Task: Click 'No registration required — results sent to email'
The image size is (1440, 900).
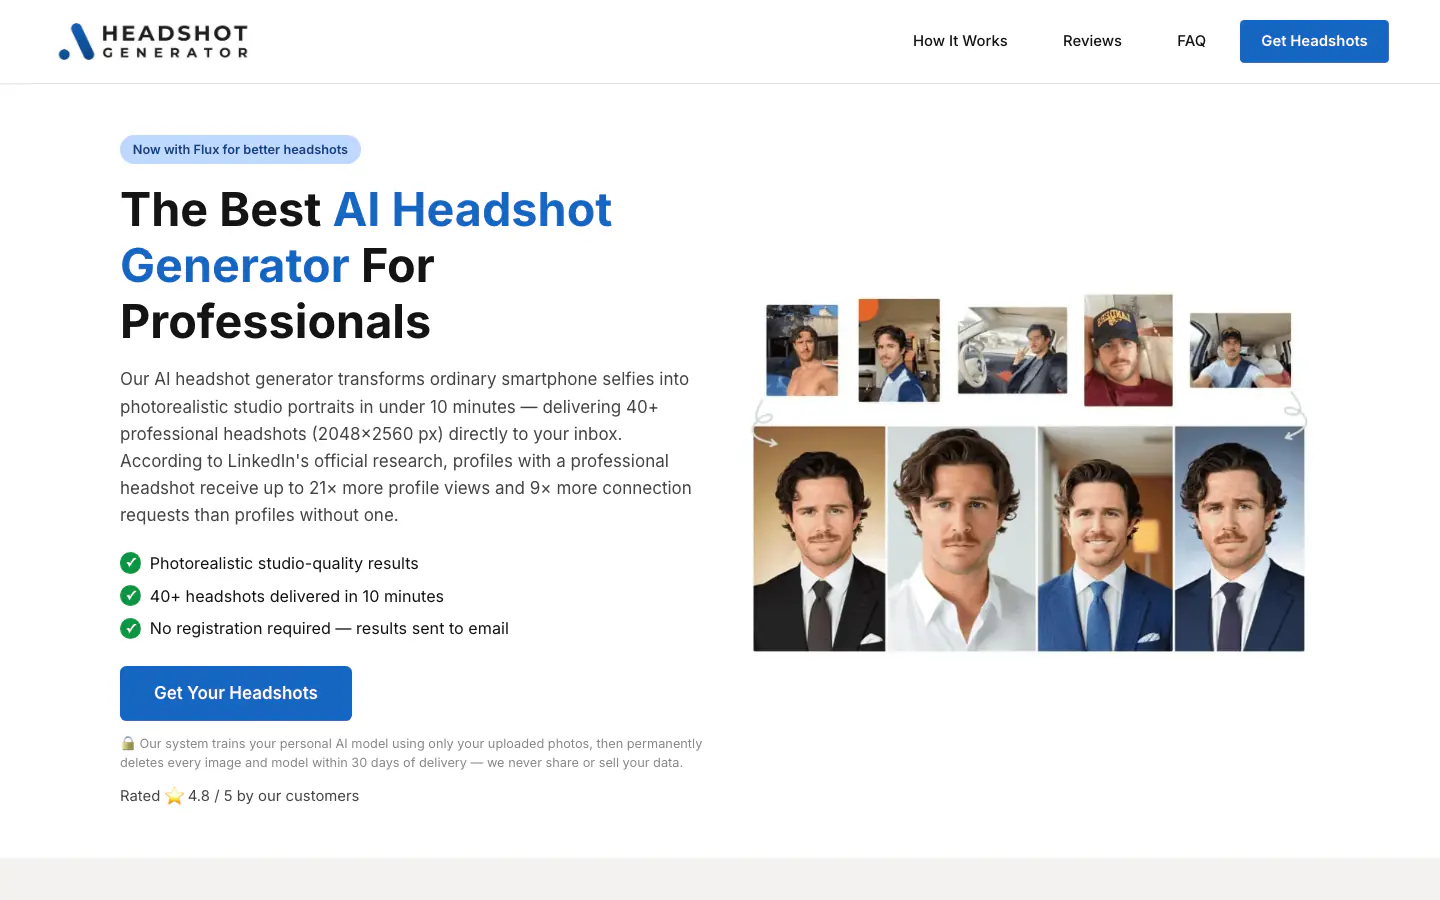Action: coord(329,628)
